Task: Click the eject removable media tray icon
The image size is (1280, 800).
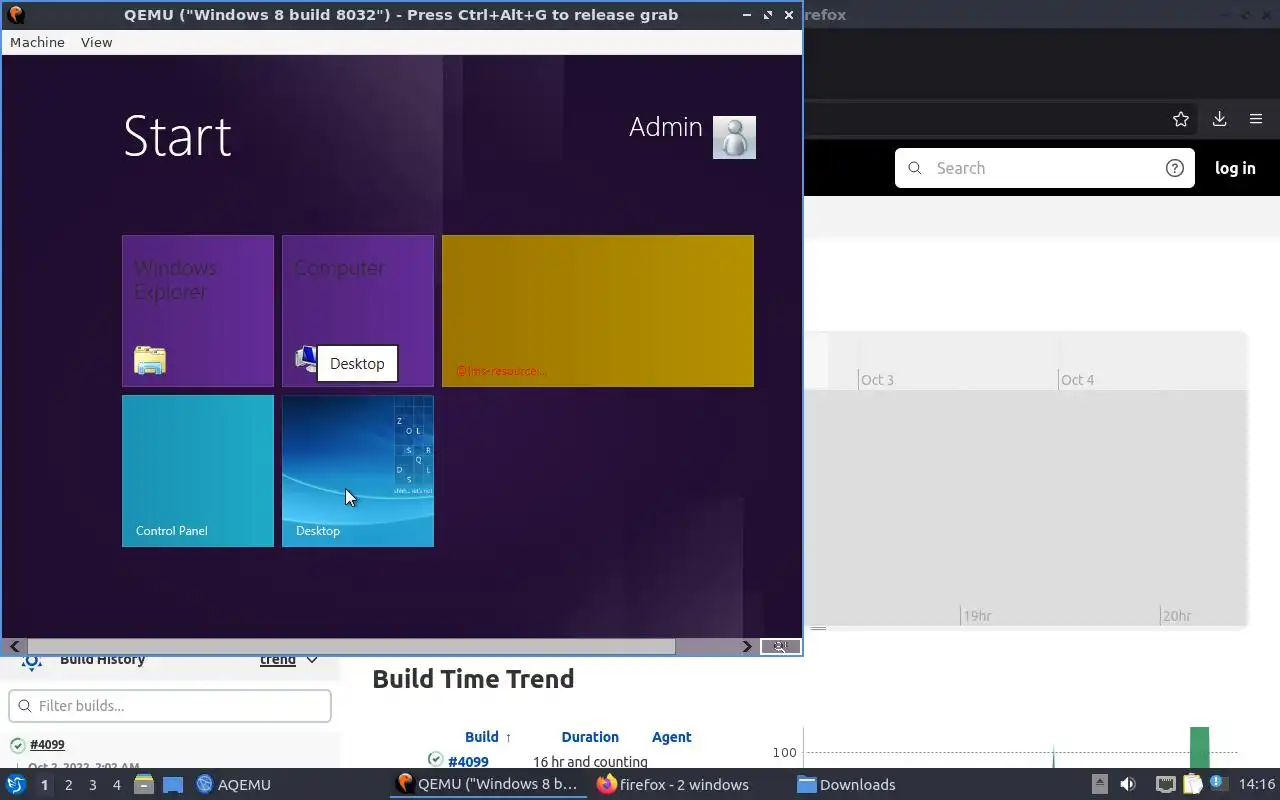Action: 1099,784
